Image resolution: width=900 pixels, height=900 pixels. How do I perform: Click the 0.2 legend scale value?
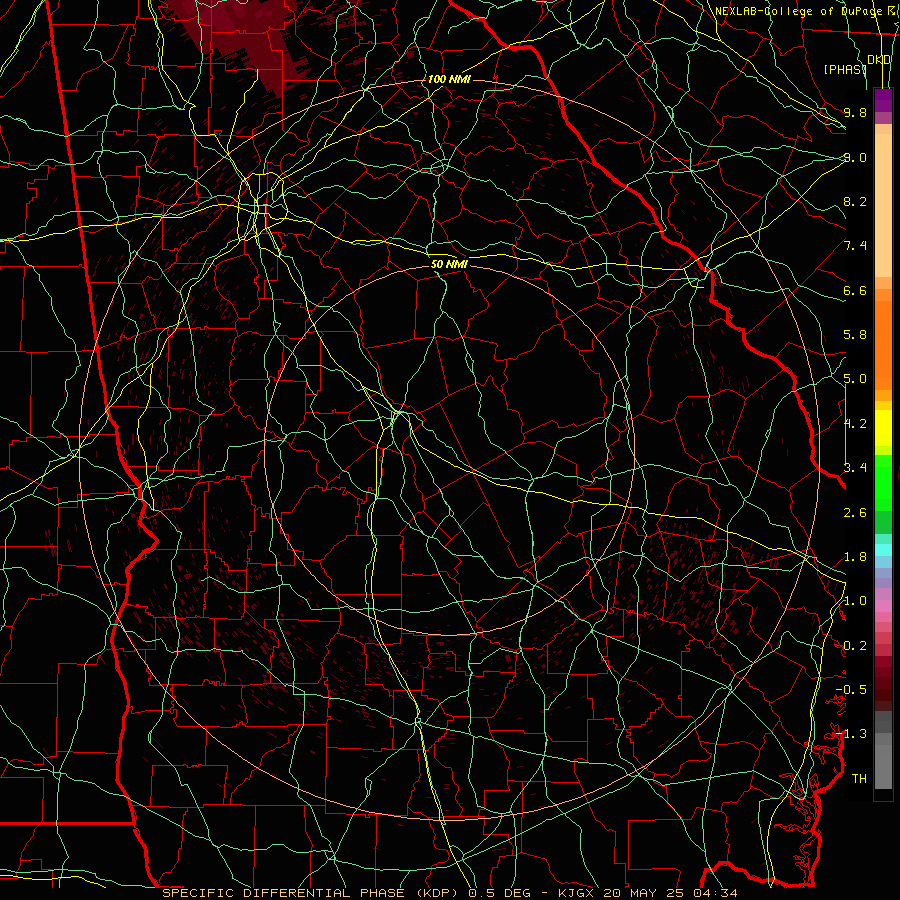click(x=855, y=646)
